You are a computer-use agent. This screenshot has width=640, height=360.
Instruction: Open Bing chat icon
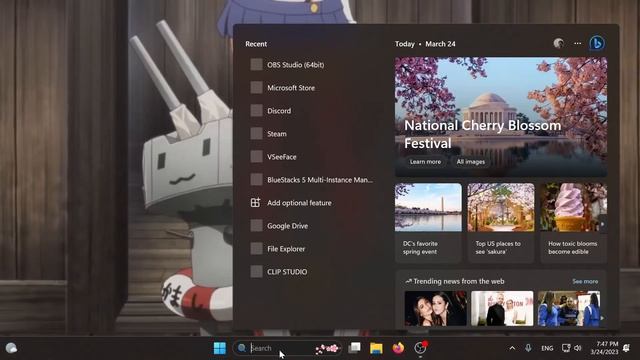tap(597, 43)
